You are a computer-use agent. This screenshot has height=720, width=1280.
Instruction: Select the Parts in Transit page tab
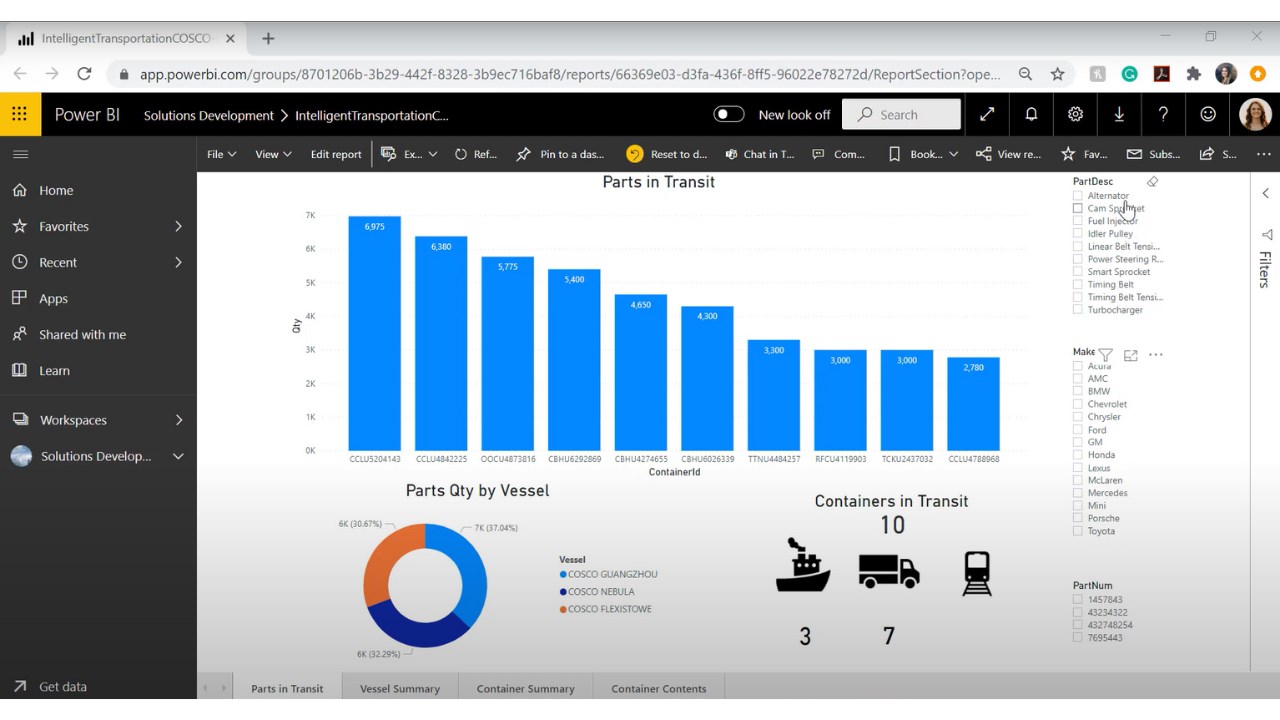pyautogui.click(x=287, y=688)
